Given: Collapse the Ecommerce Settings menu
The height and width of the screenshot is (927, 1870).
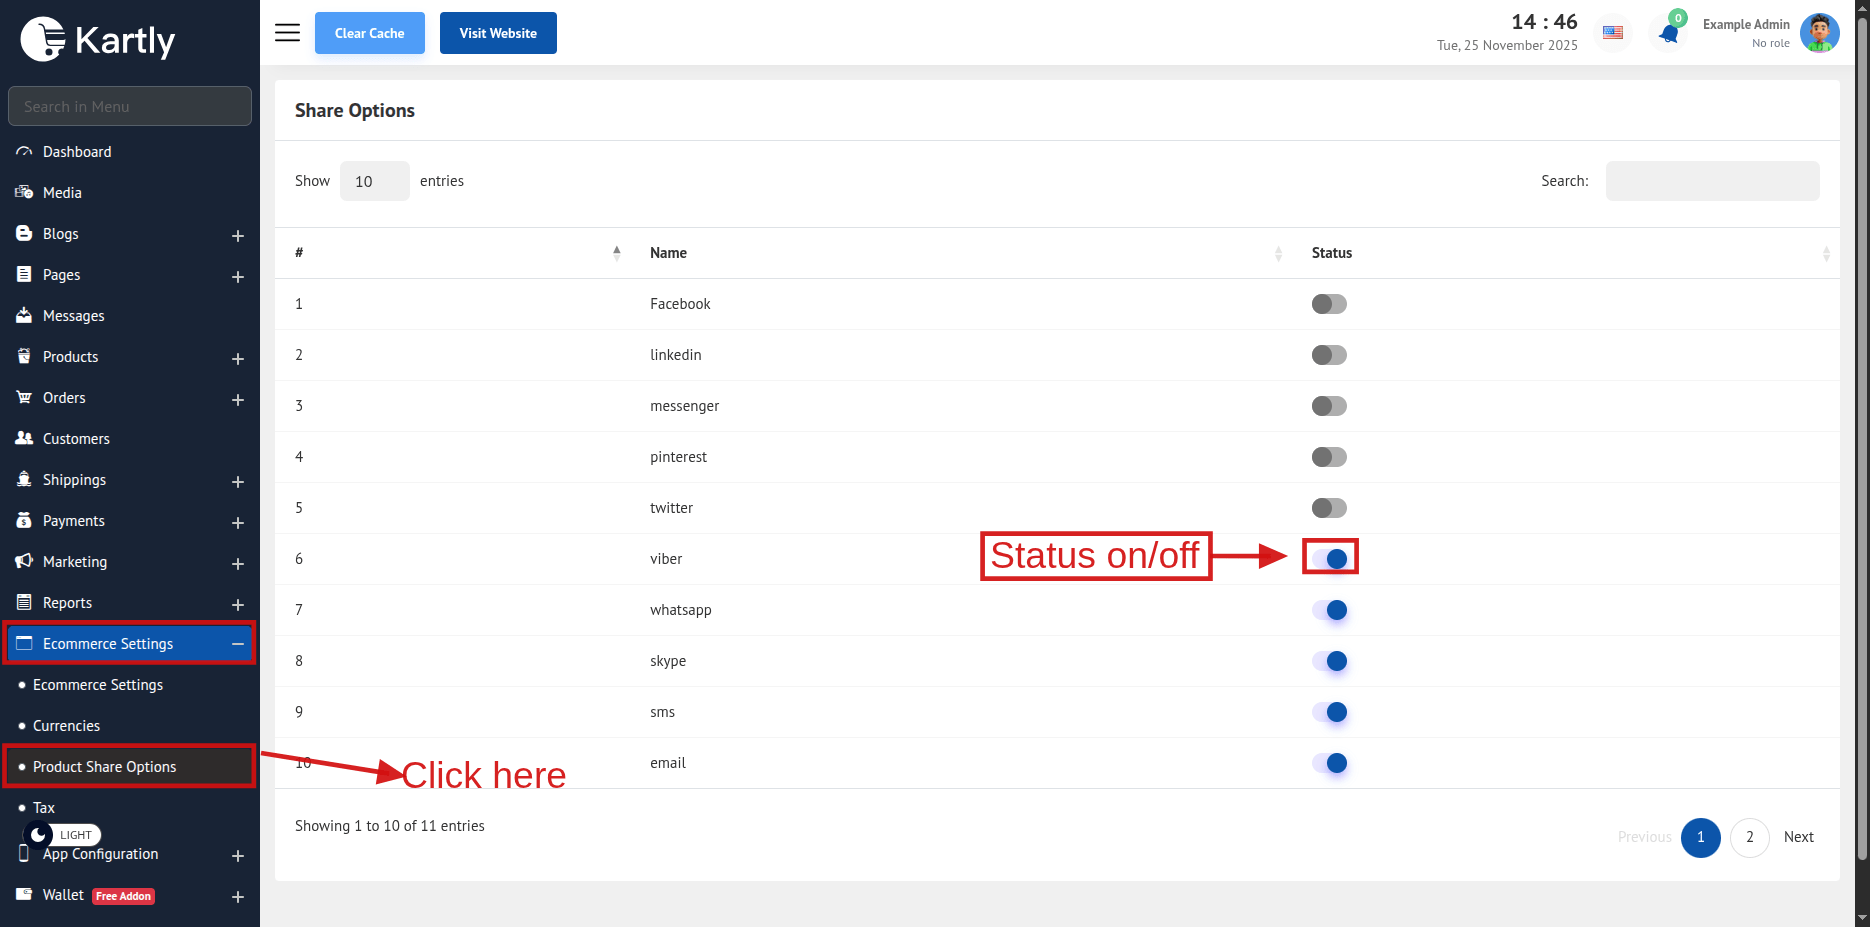Looking at the screenshot, I should pyautogui.click(x=238, y=644).
